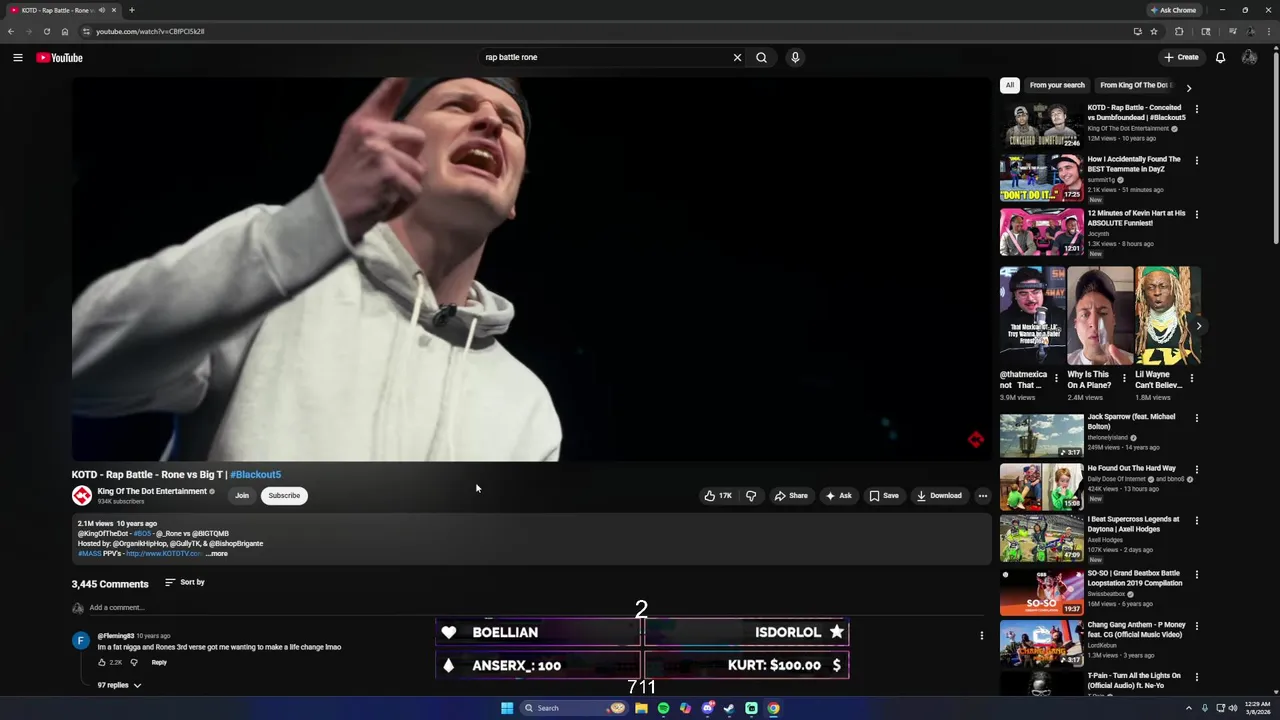Click Ask Chrome button
This screenshot has height=720, width=1280.
[x=1173, y=10]
